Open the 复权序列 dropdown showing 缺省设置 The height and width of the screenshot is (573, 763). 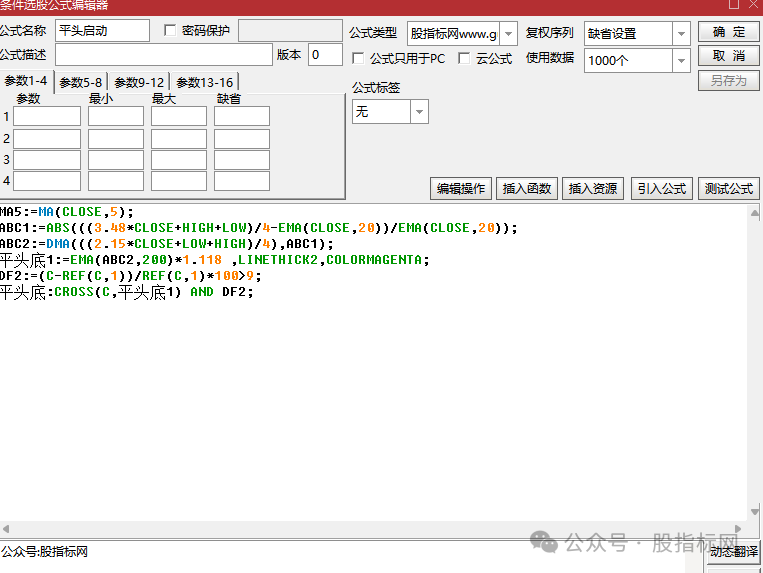[x=681, y=34]
